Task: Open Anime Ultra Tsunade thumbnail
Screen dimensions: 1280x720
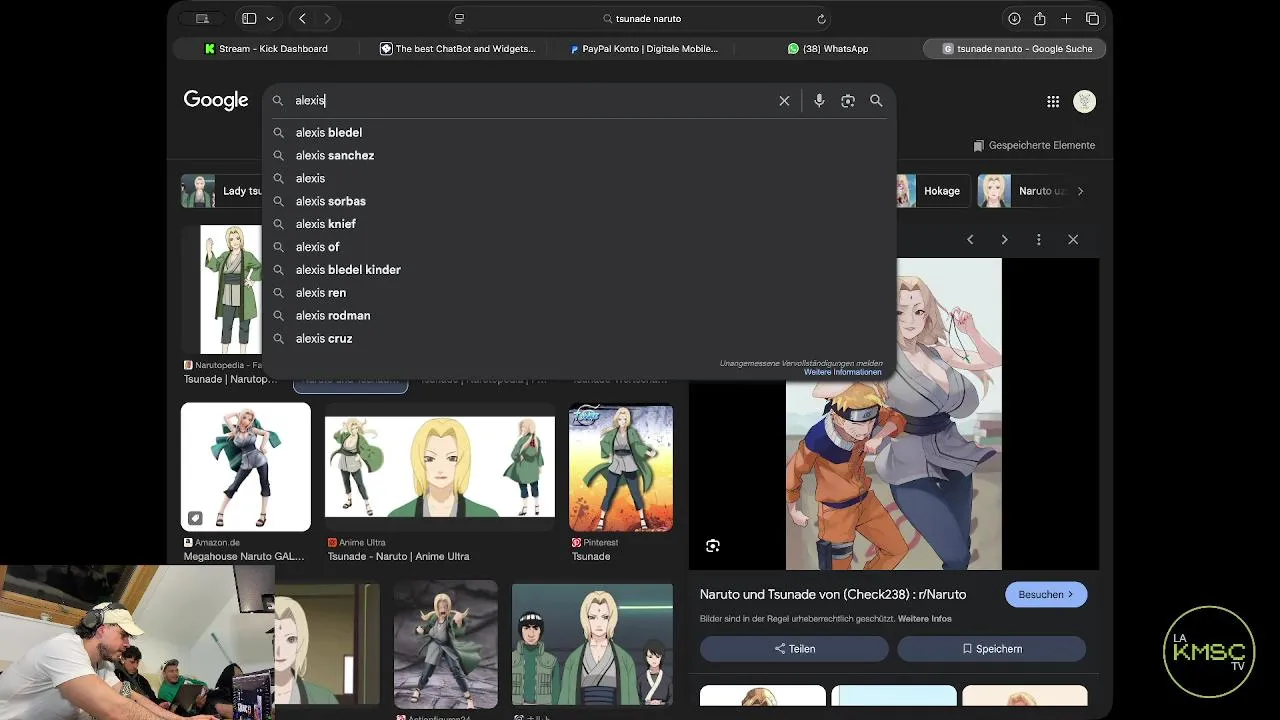Action: 439,467
